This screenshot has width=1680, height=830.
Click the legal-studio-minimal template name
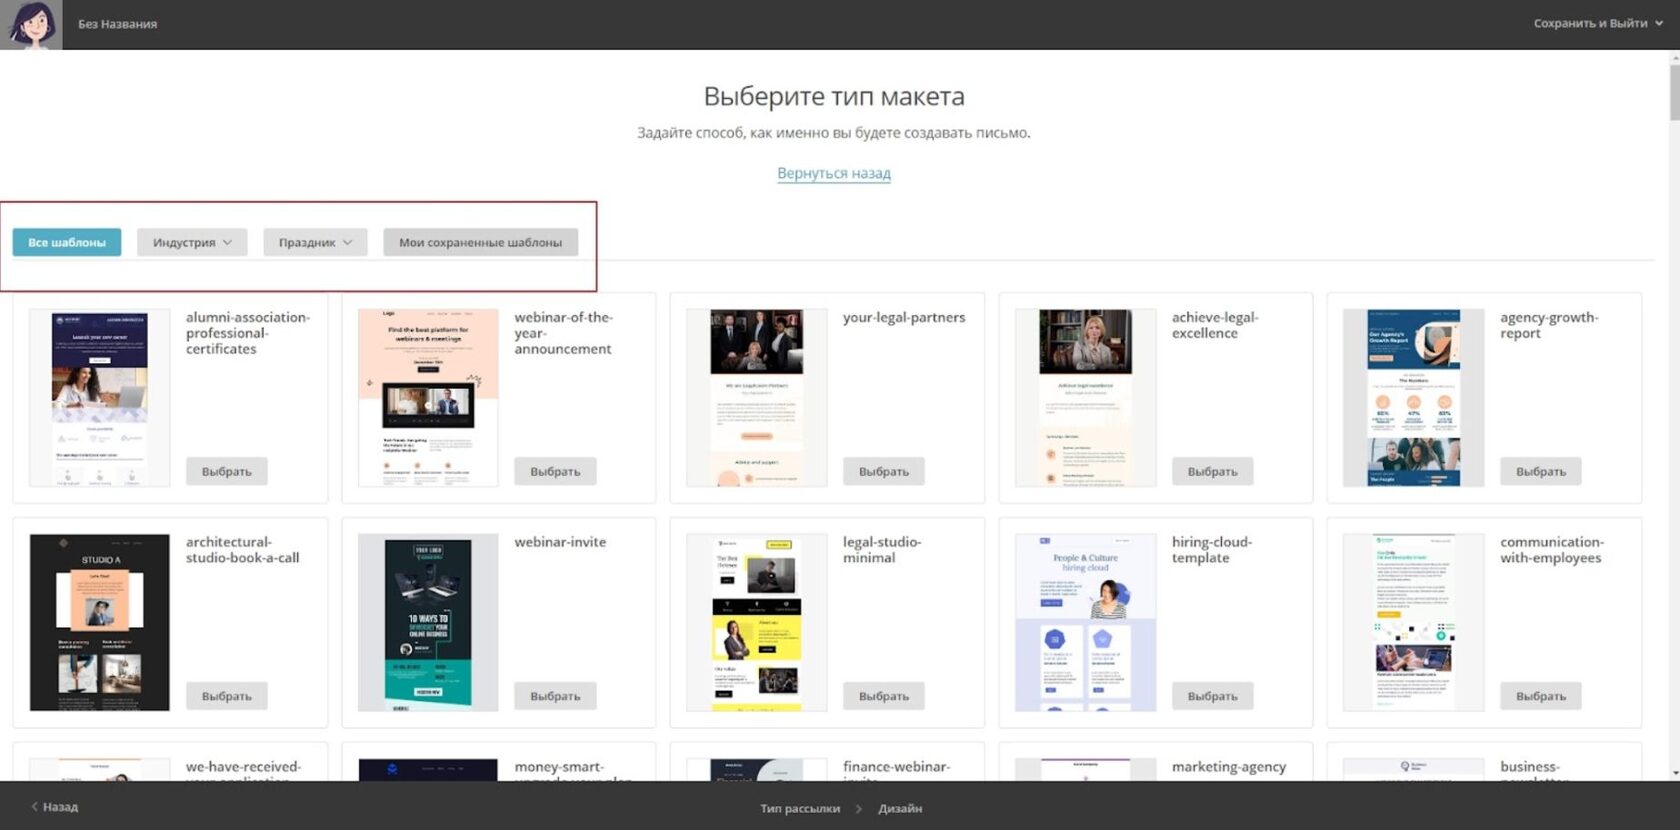(882, 550)
